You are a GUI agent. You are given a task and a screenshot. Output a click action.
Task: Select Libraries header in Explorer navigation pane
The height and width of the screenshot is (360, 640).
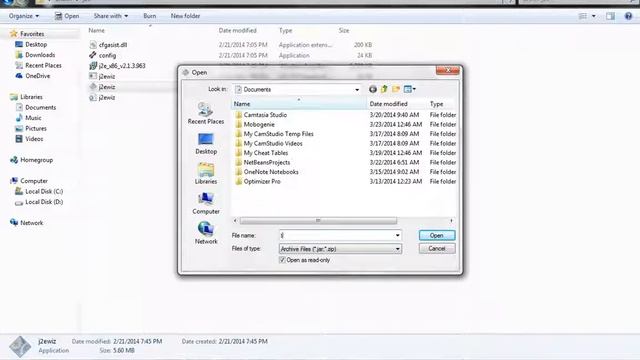pos(27,97)
